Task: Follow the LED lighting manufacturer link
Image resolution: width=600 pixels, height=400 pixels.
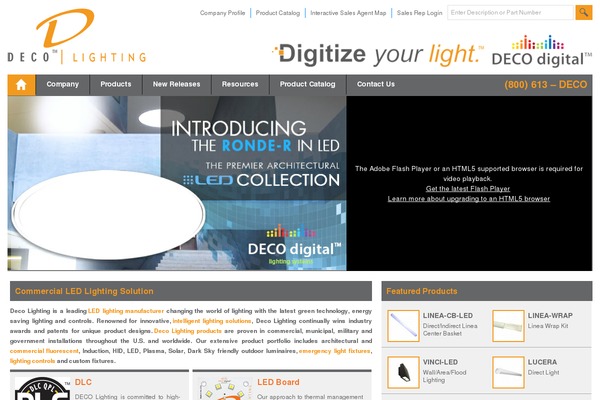Action: click(126, 311)
